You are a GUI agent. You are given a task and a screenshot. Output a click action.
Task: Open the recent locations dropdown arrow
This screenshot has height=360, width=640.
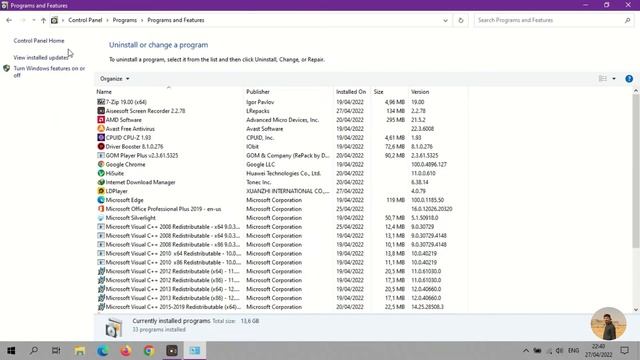[33, 20]
